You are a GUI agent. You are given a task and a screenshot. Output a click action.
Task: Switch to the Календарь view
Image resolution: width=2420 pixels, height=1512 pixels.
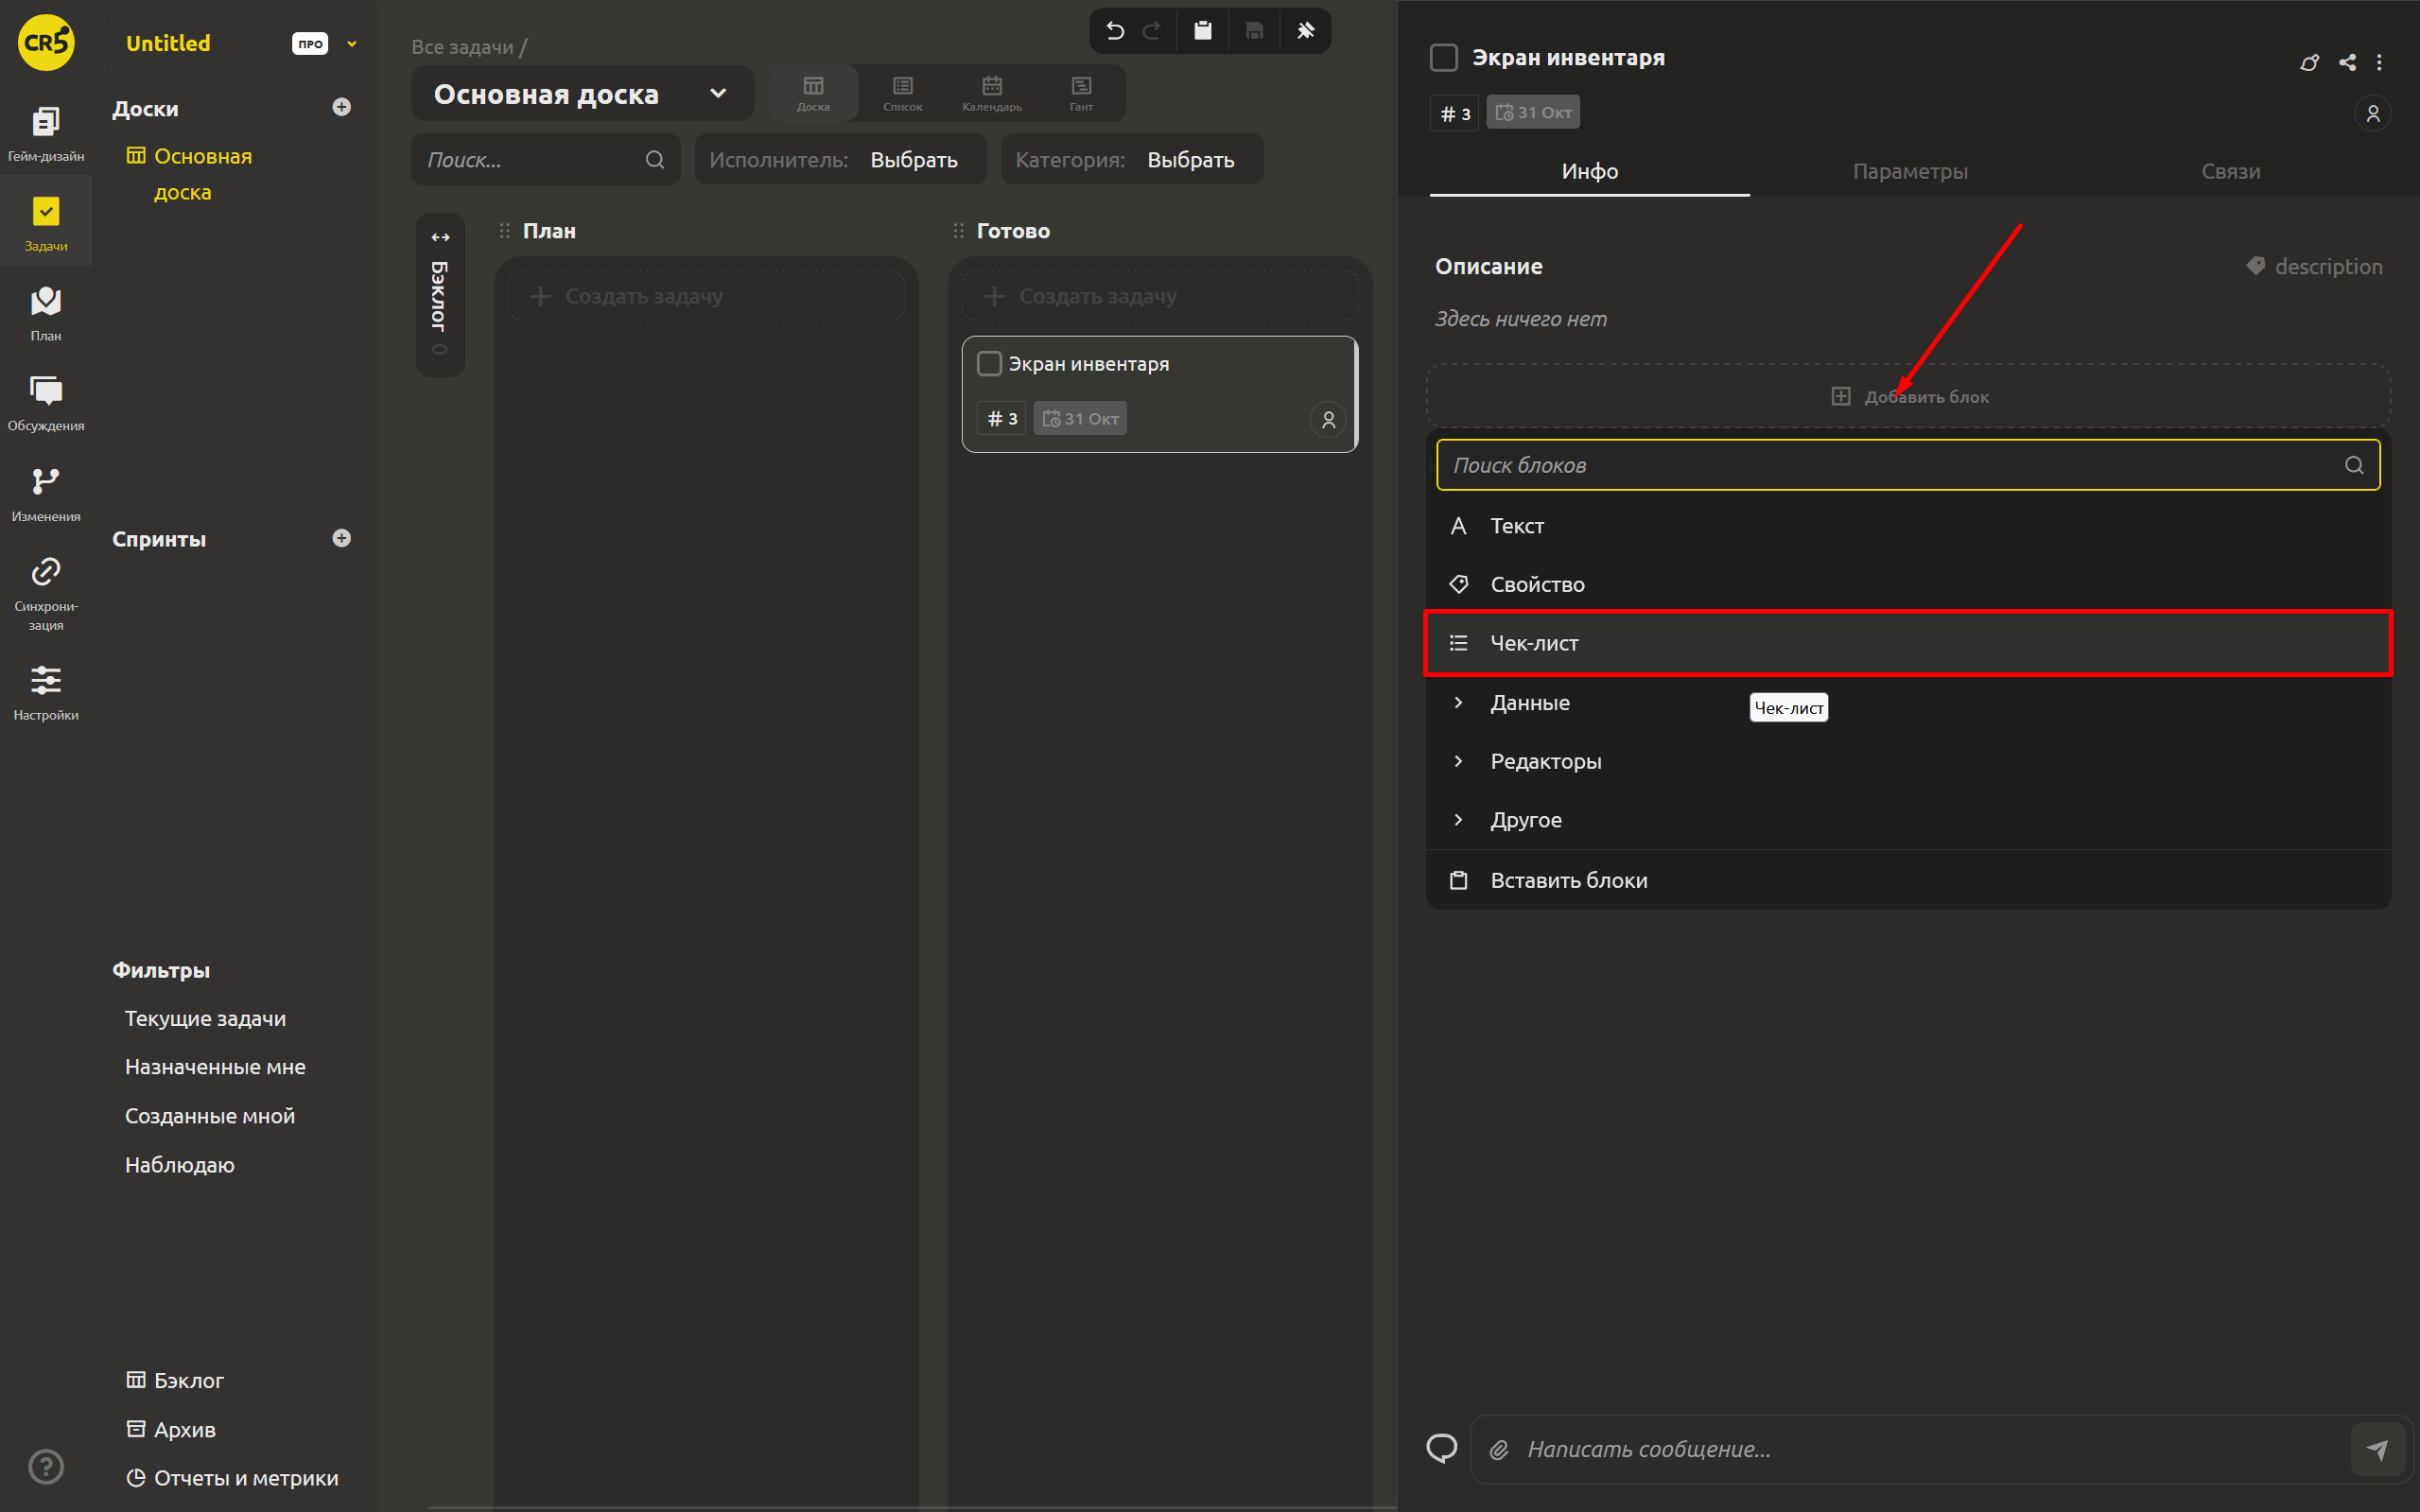click(x=991, y=93)
